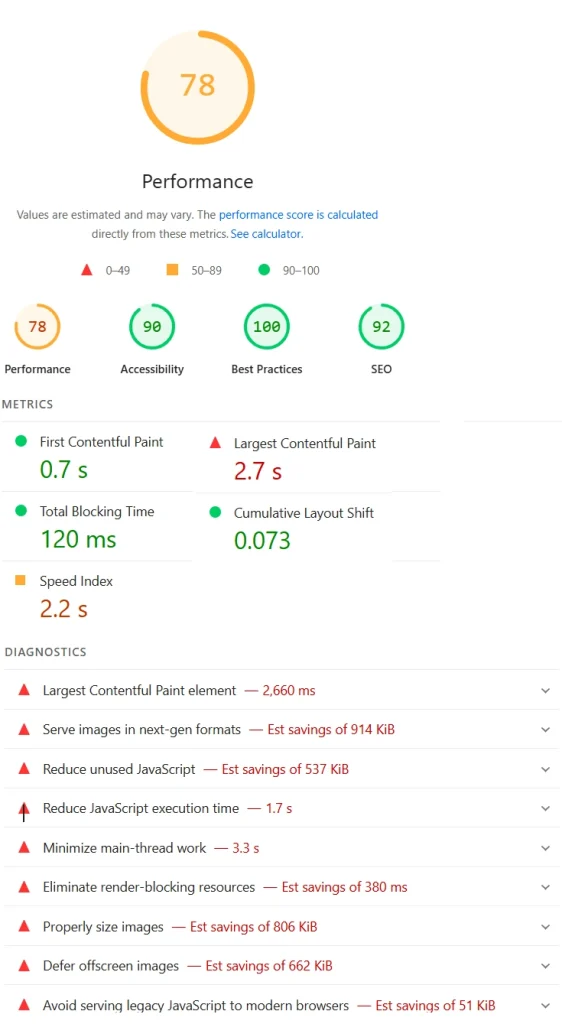Screen dimensions: 562x1024
Task: Click the Total Blocking Time metric
Action: [x=97, y=526]
